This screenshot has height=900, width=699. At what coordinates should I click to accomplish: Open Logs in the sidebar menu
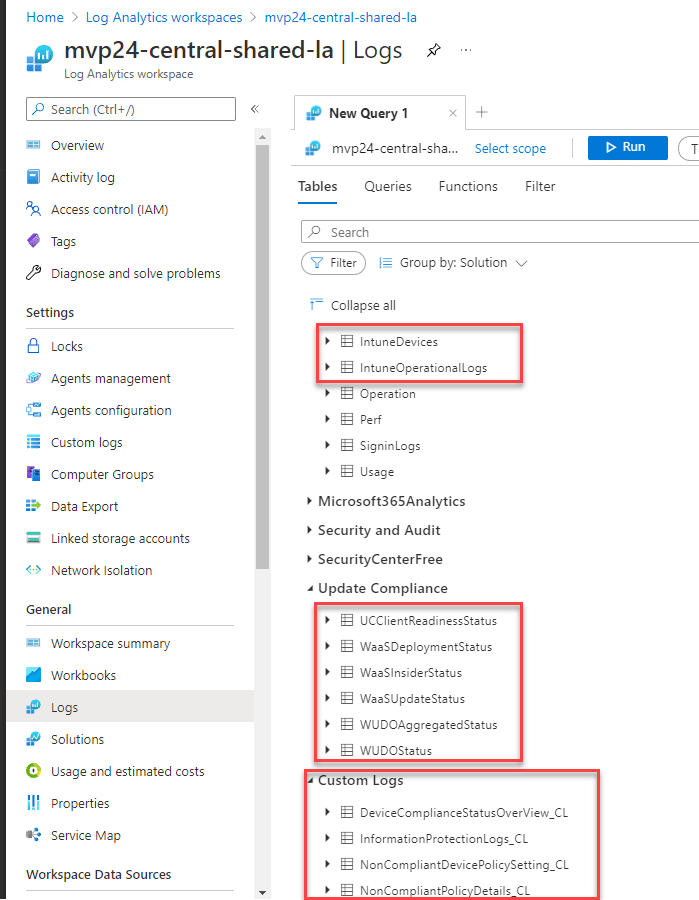(131, 707)
